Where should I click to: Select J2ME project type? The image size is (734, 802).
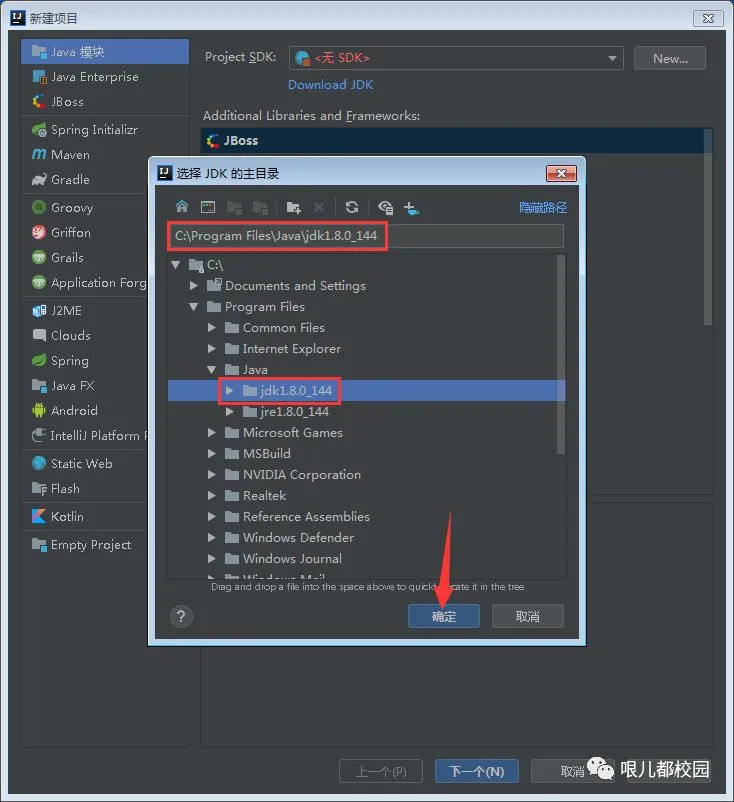click(x=85, y=310)
